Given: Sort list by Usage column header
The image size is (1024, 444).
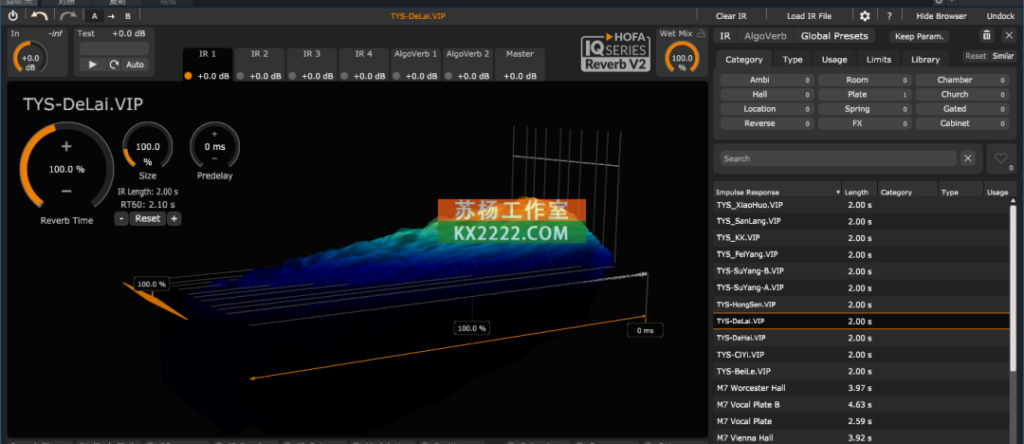Looking at the screenshot, I should [x=997, y=193].
